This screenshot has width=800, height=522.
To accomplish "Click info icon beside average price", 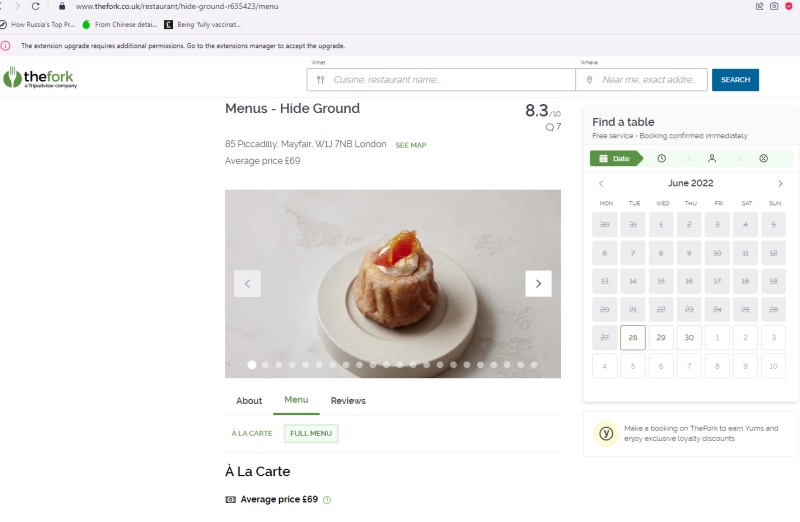I will pyautogui.click(x=327, y=500).
